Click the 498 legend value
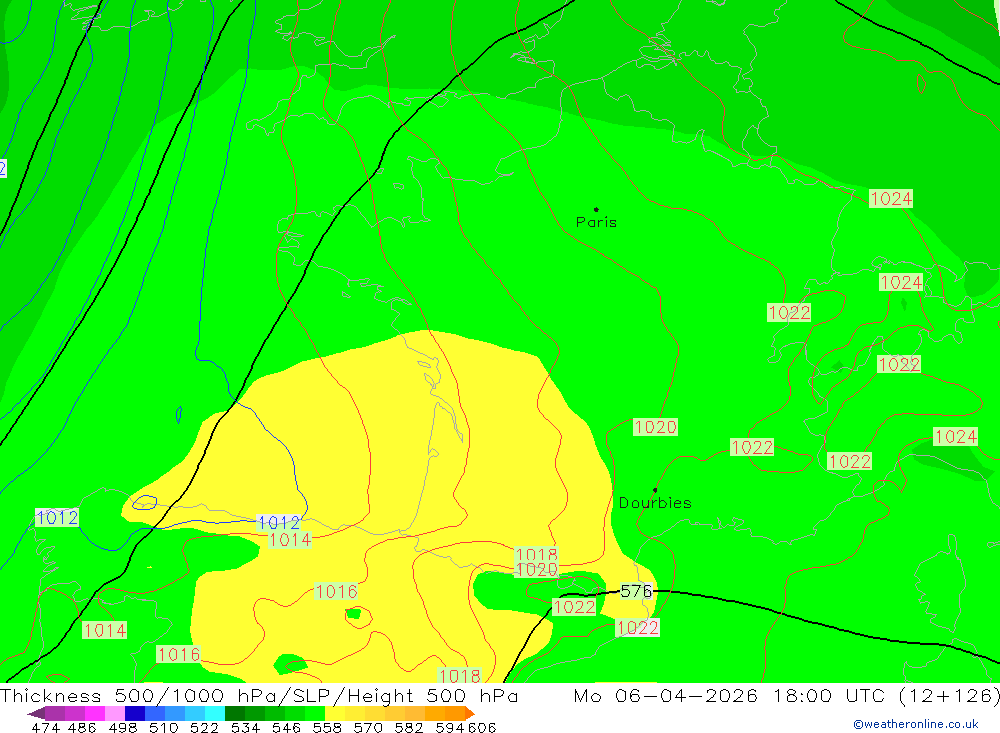The width and height of the screenshot is (1000, 733). [x=122, y=728]
